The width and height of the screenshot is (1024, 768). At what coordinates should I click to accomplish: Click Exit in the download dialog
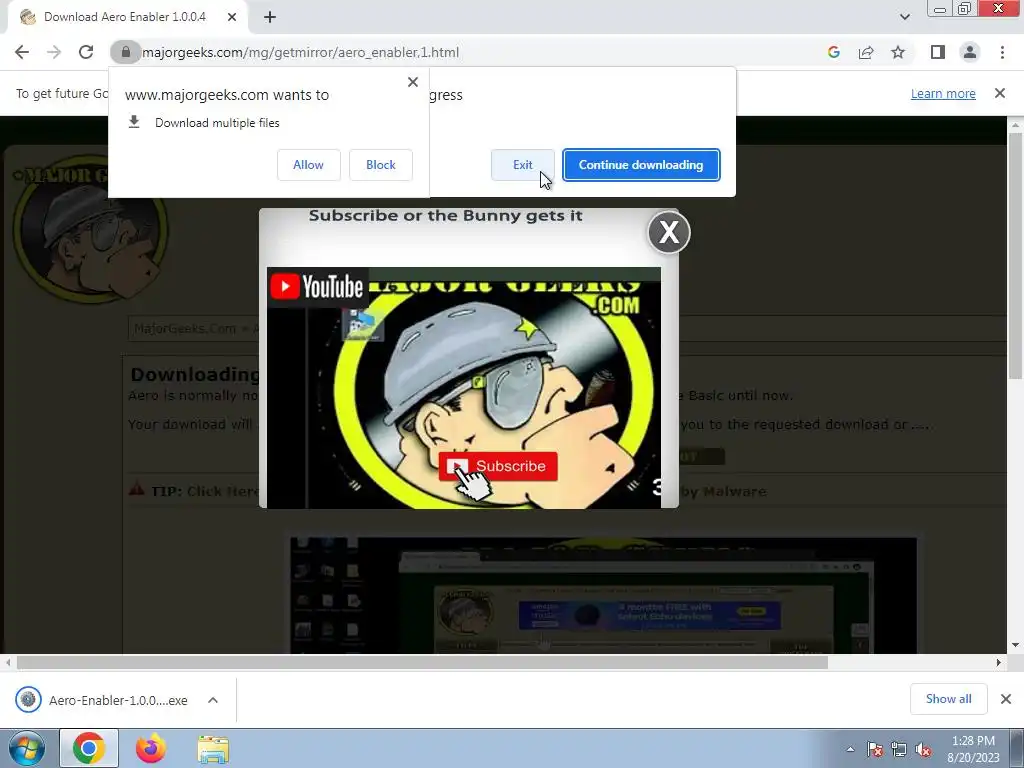point(522,165)
